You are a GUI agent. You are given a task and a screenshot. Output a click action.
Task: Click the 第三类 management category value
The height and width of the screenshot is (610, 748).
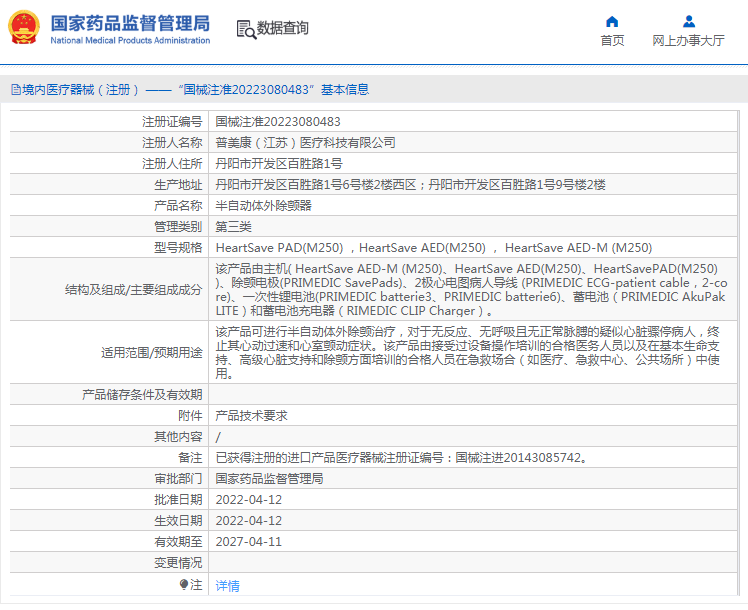[235, 226]
